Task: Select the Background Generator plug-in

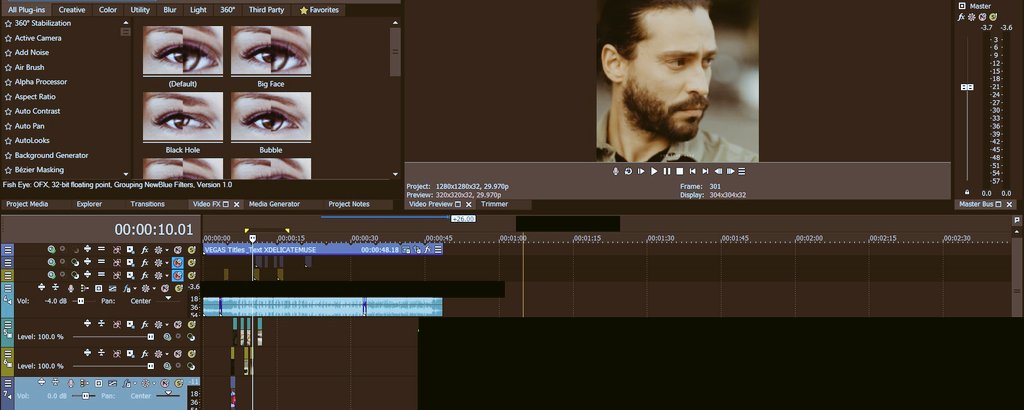Action: [52, 155]
